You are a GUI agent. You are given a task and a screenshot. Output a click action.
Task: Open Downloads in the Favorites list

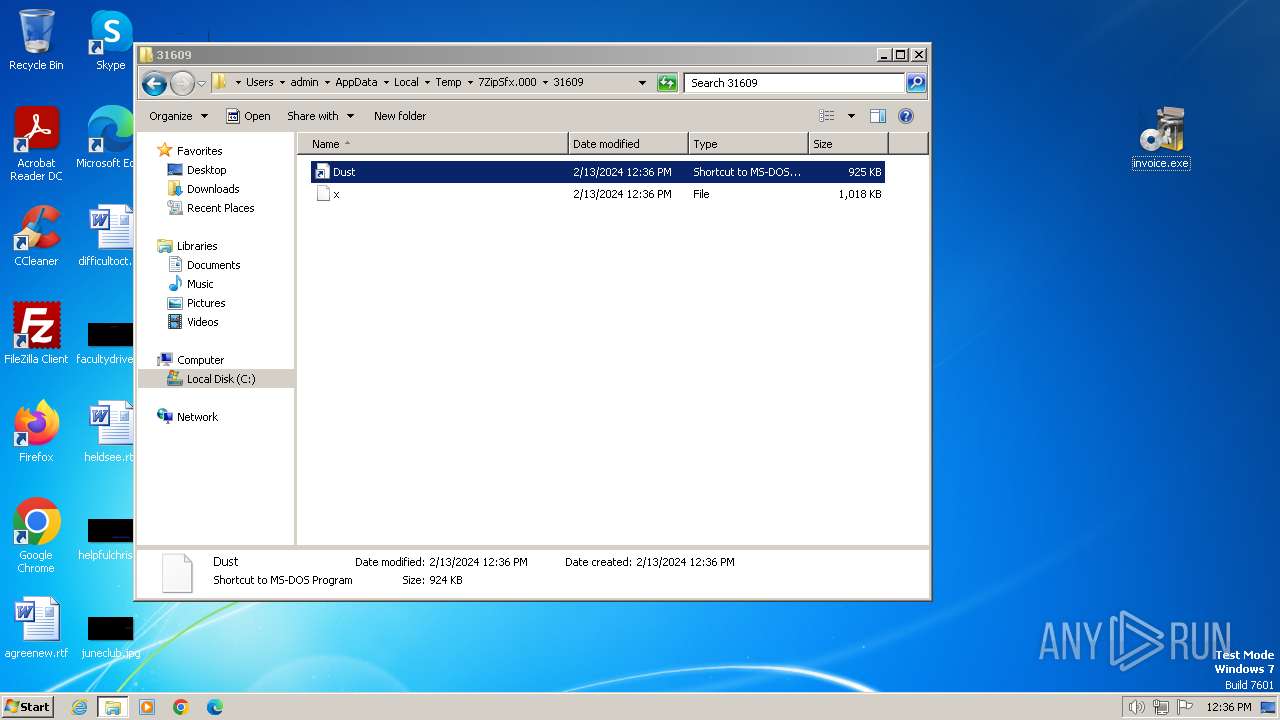point(213,189)
